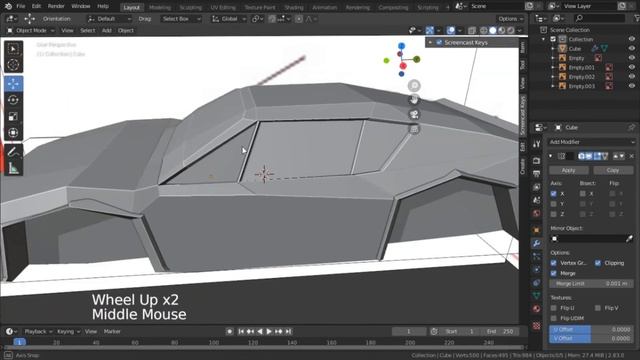640x360 pixels.
Task: Hide Empty.002 via its eye icon
Action: (x=631, y=77)
